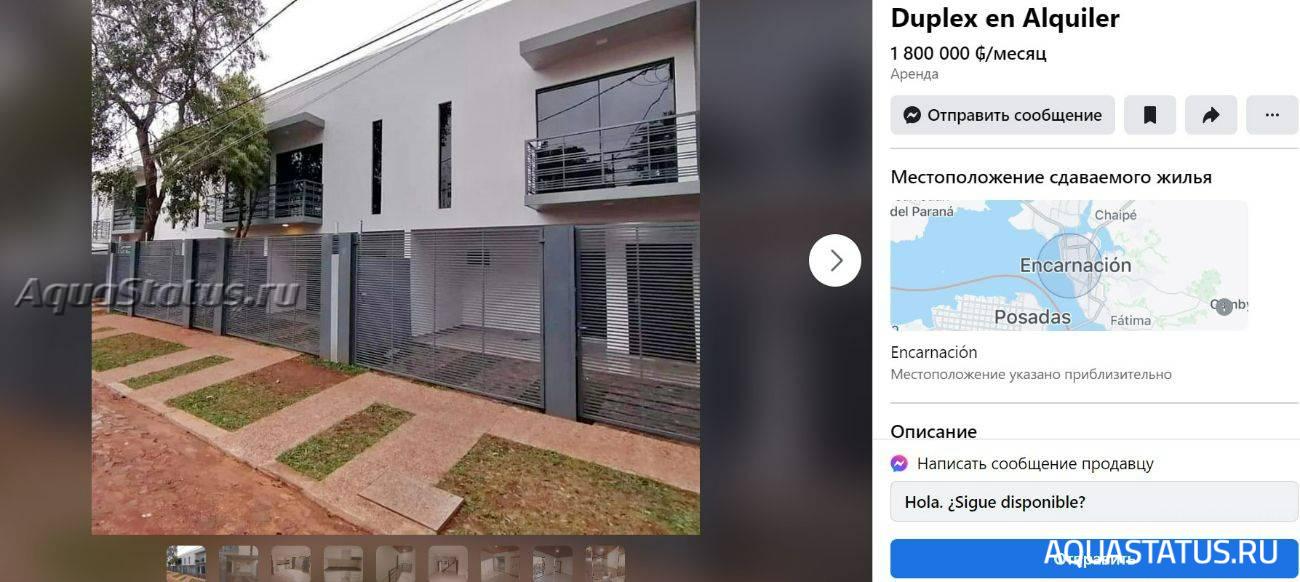Select the second photo thumbnail
This screenshot has width=1300, height=582.
238,564
